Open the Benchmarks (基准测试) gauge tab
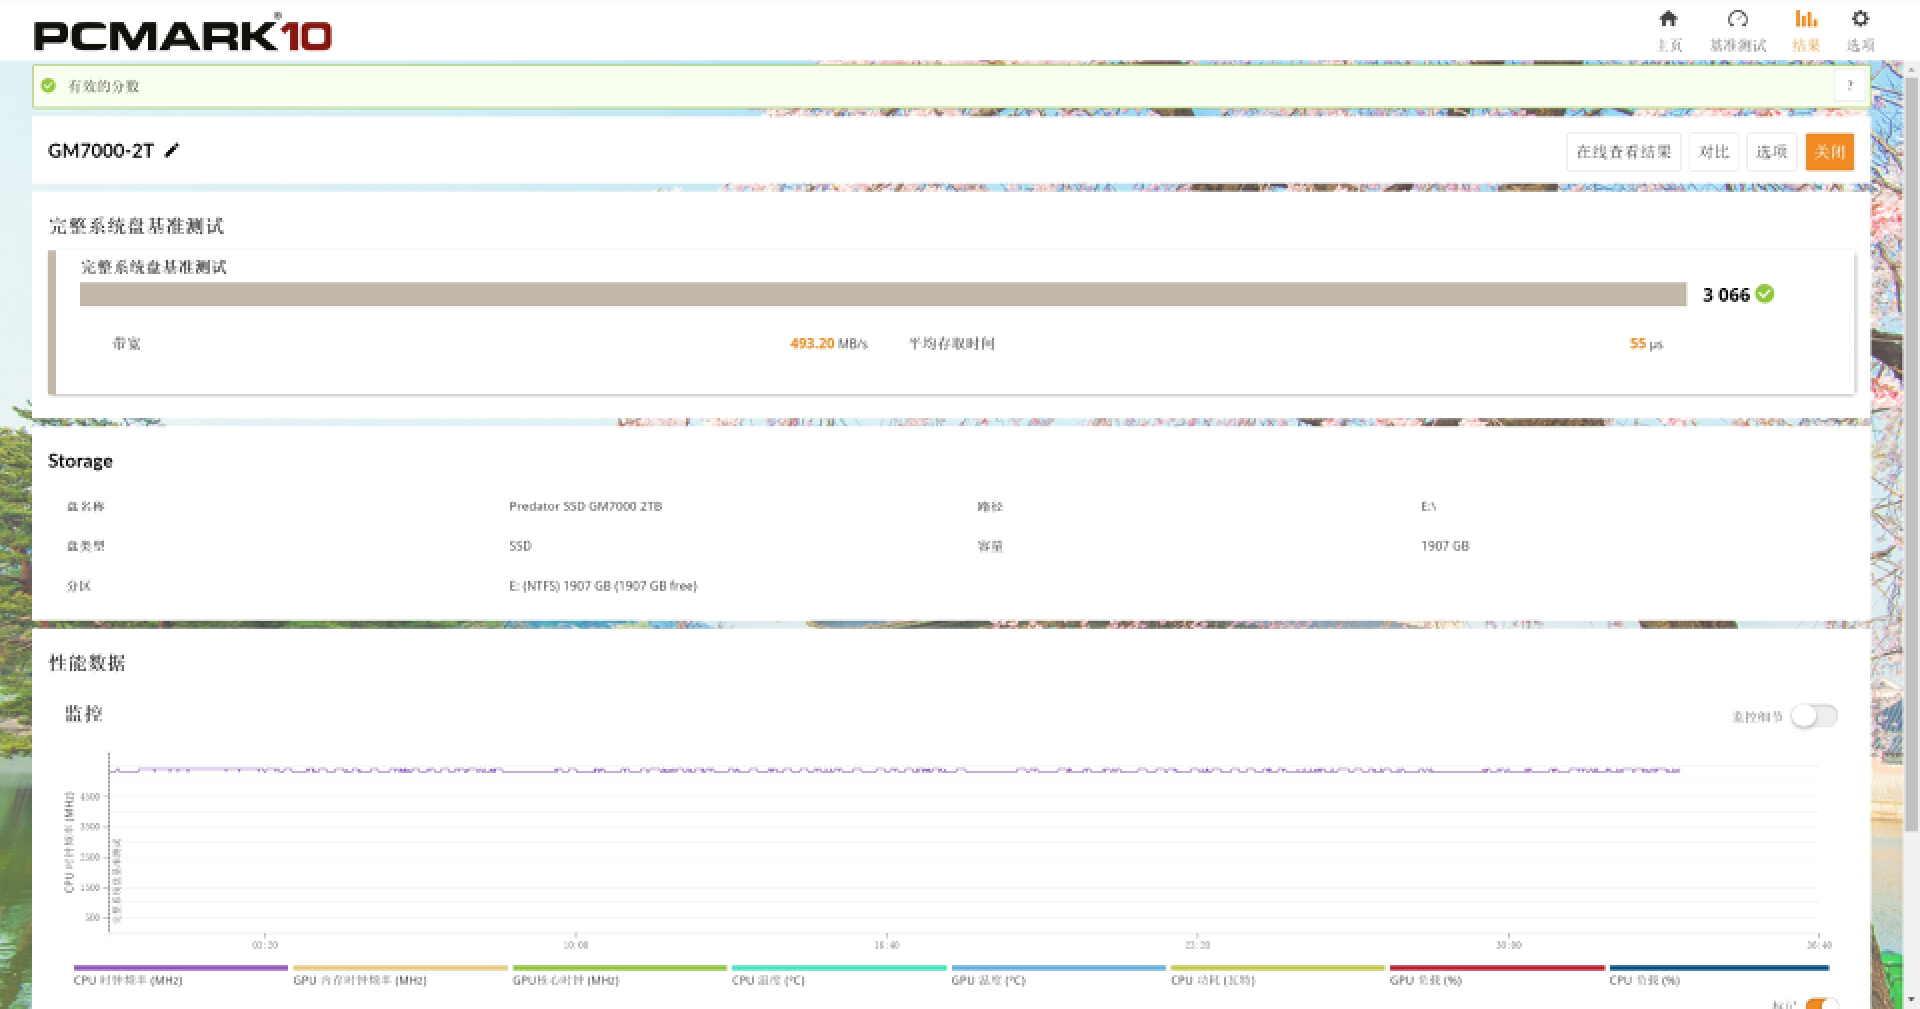 coord(1738,30)
